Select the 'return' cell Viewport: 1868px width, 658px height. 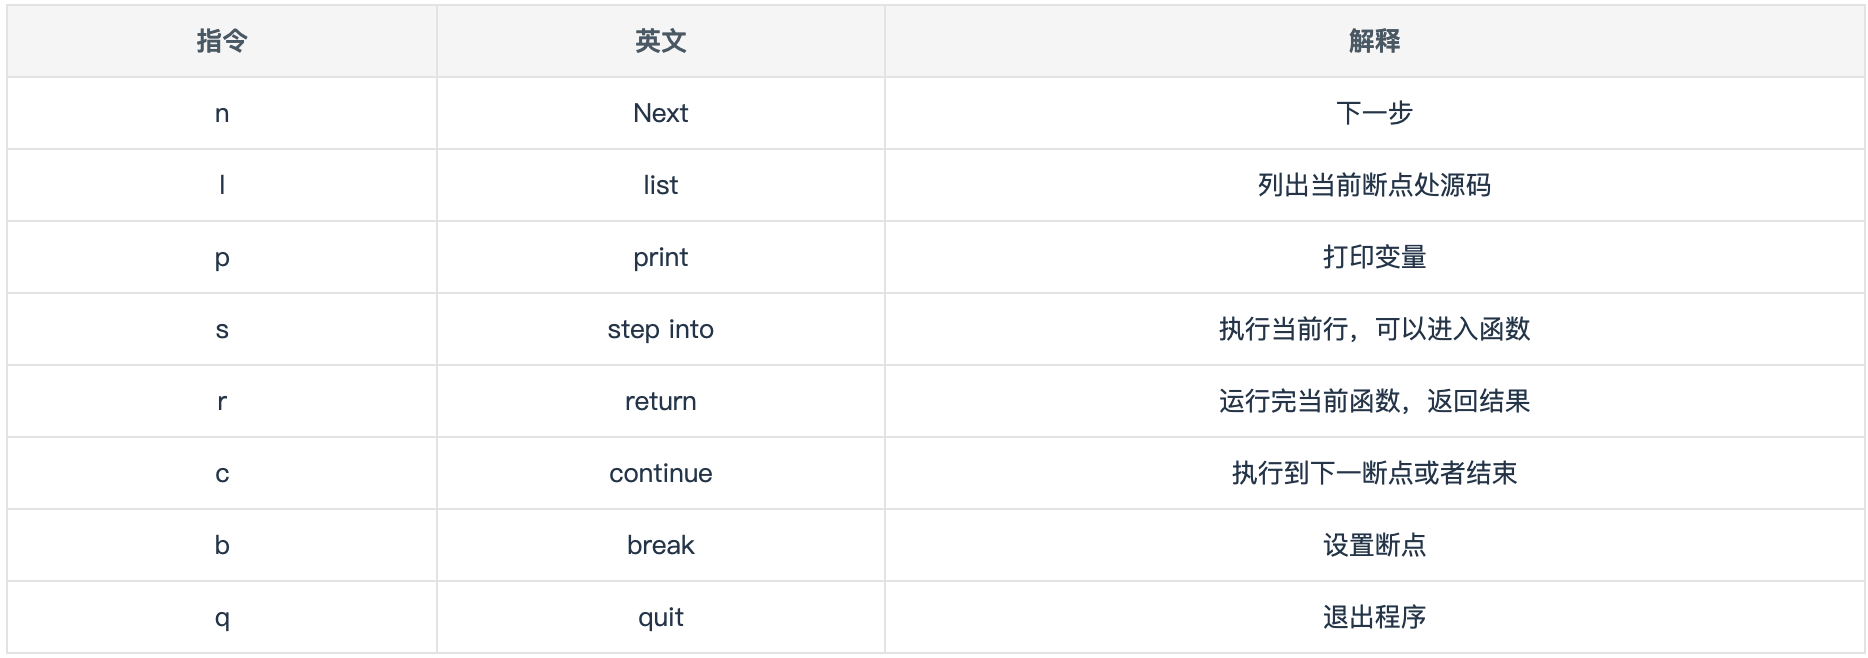click(x=660, y=401)
